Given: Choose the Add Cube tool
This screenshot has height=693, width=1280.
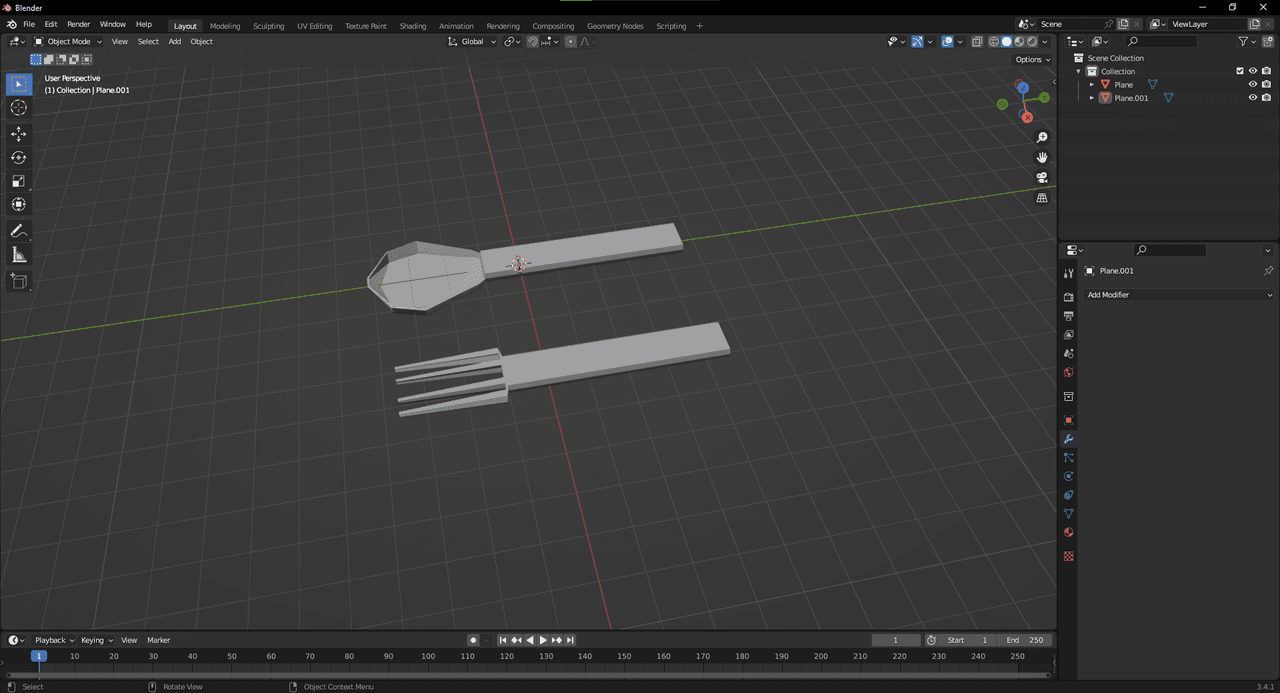Looking at the screenshot, I should click(x=18, y=282).
